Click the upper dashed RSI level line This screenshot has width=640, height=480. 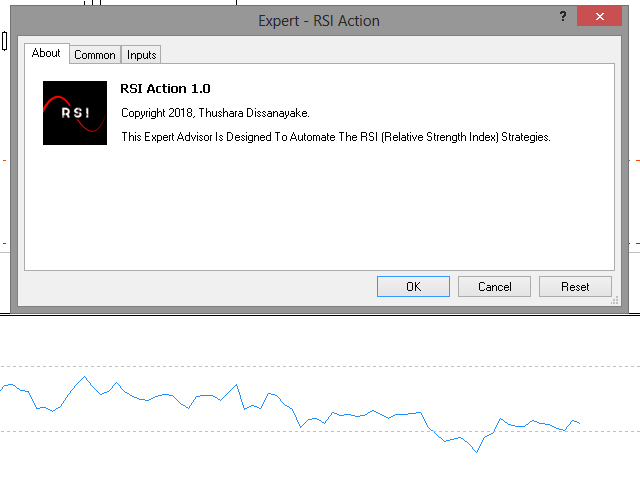point(320,367)
